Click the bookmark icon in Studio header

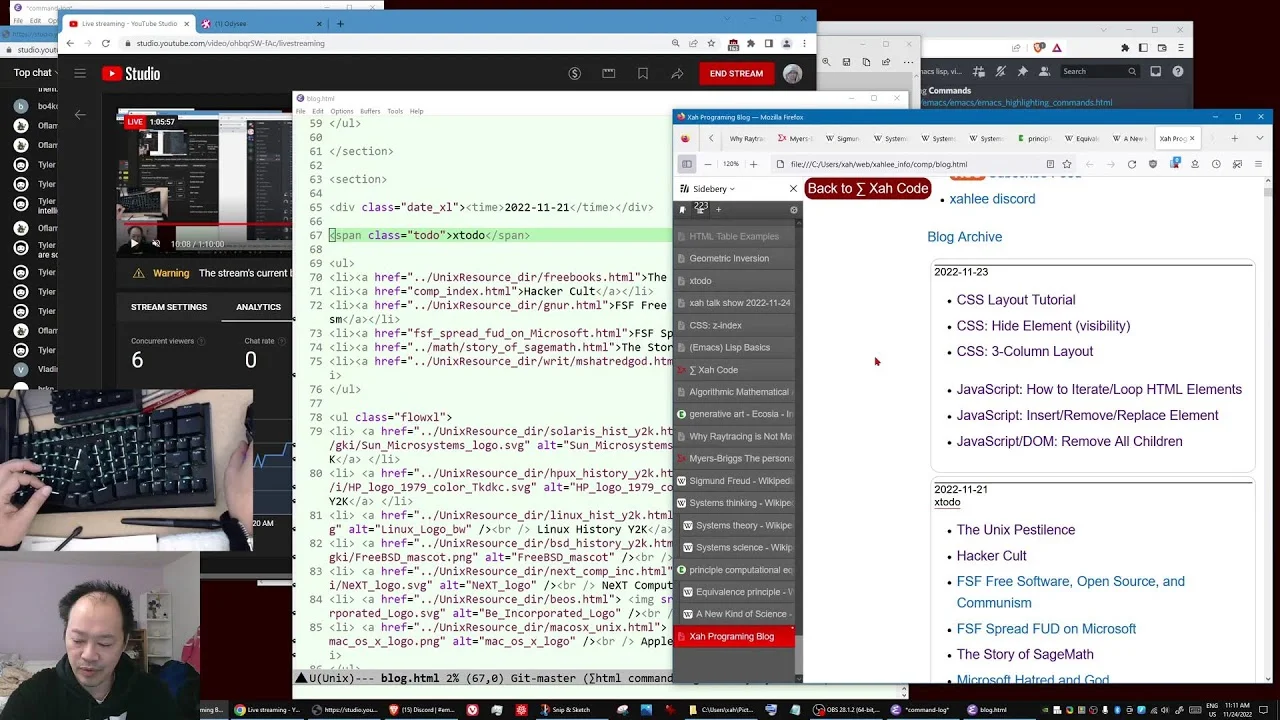tap(642, 73)
